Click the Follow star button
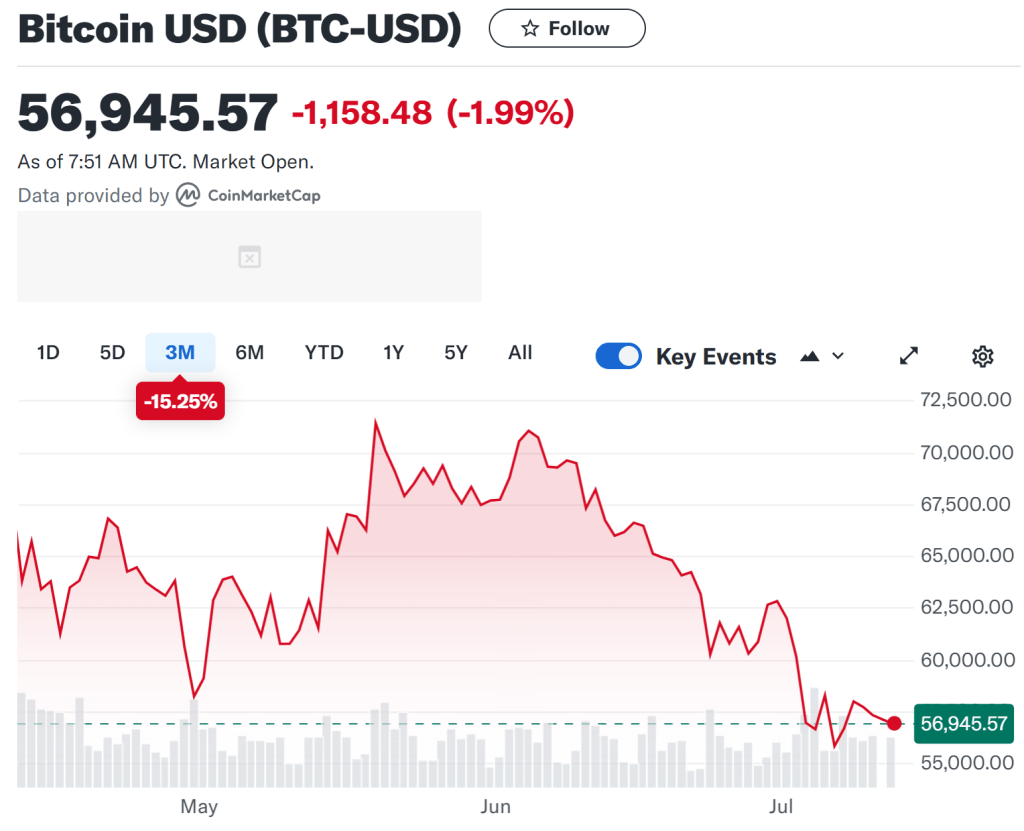Image resolution: width=1024 pixels, height=831 pixels. coord(566,29)
